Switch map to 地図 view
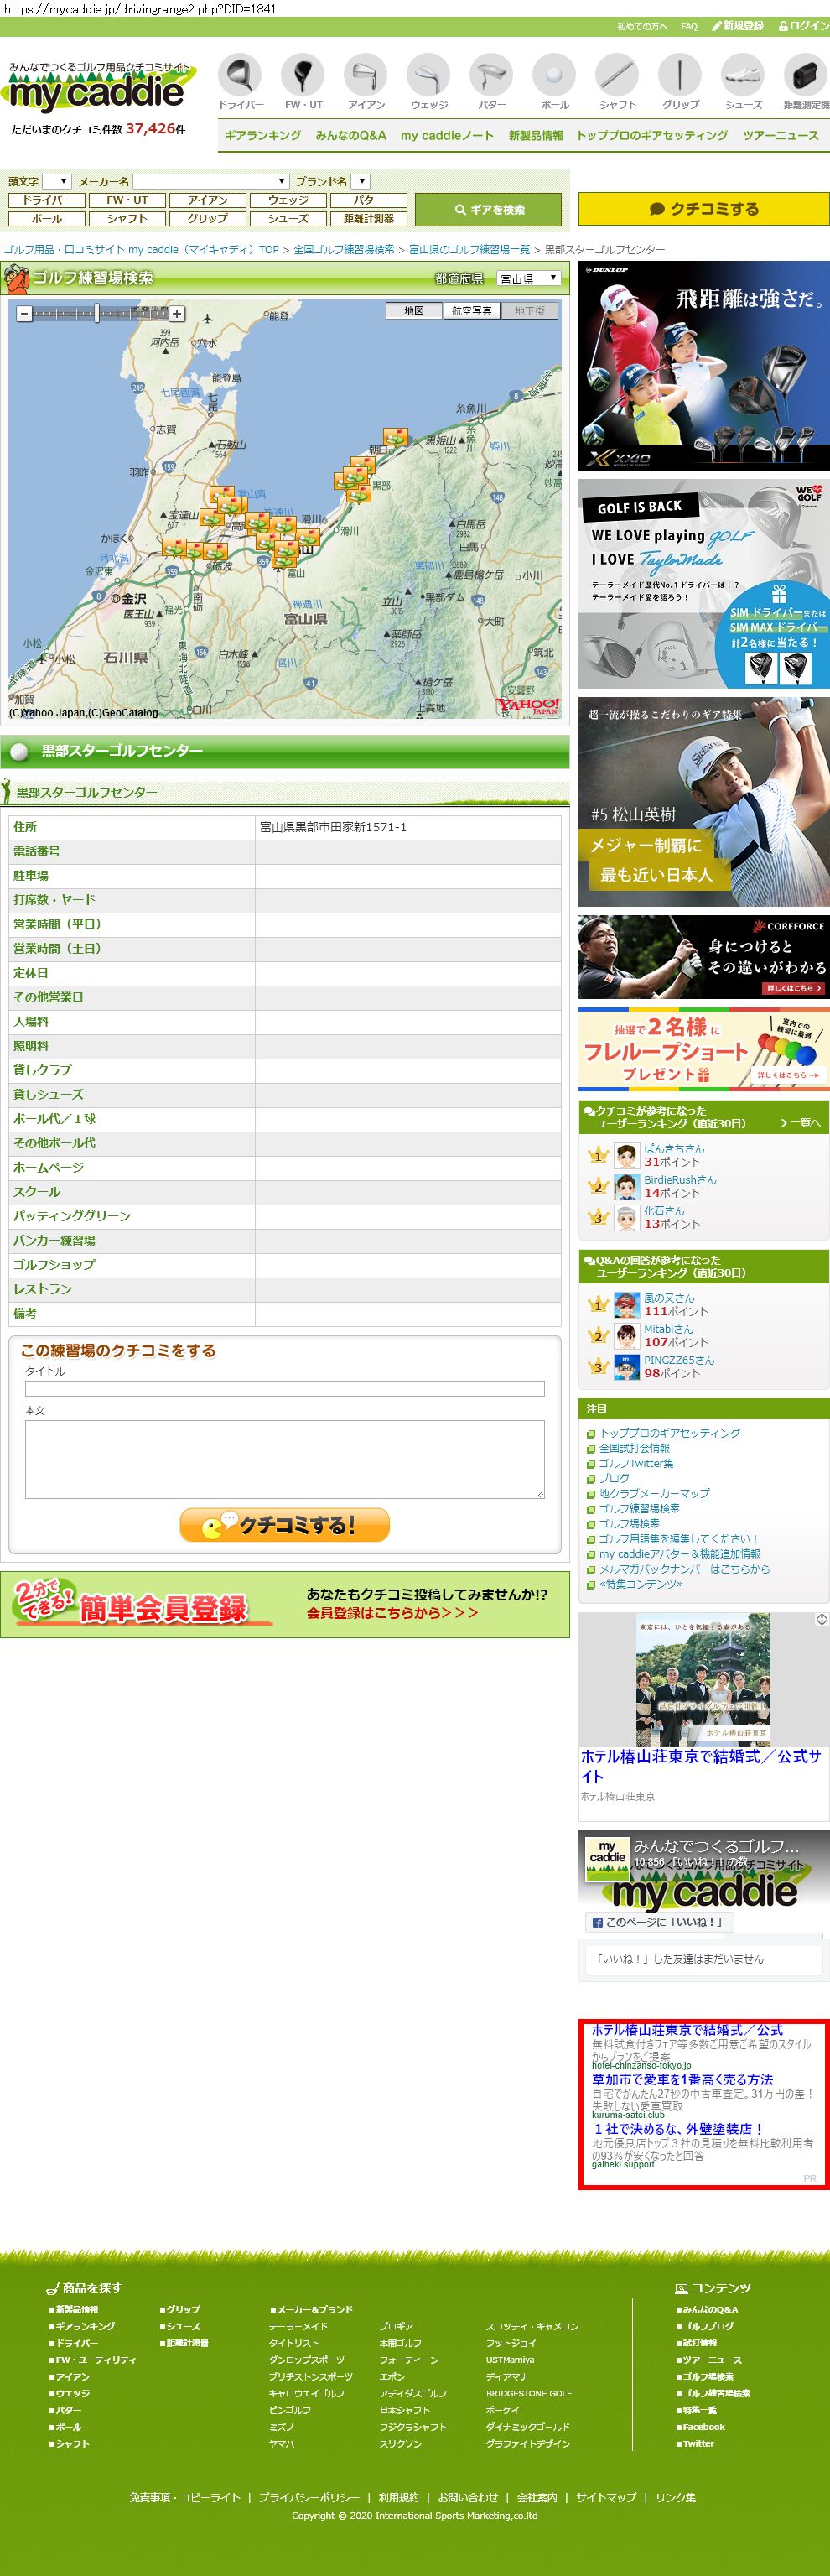 tap(414, 311)
